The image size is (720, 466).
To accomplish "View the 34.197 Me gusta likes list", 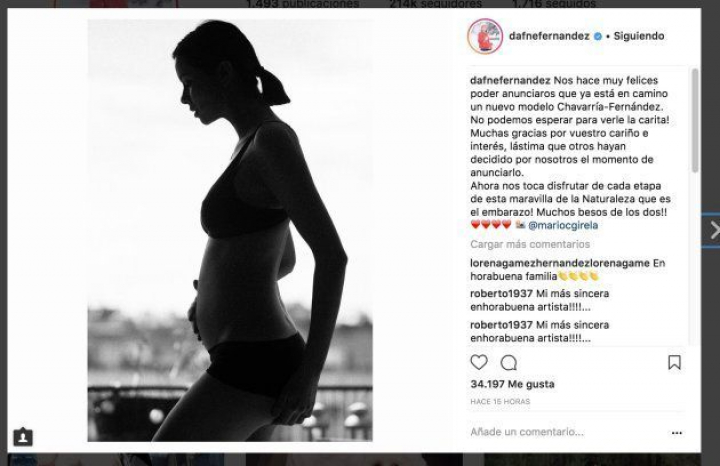I will (512, 384).
